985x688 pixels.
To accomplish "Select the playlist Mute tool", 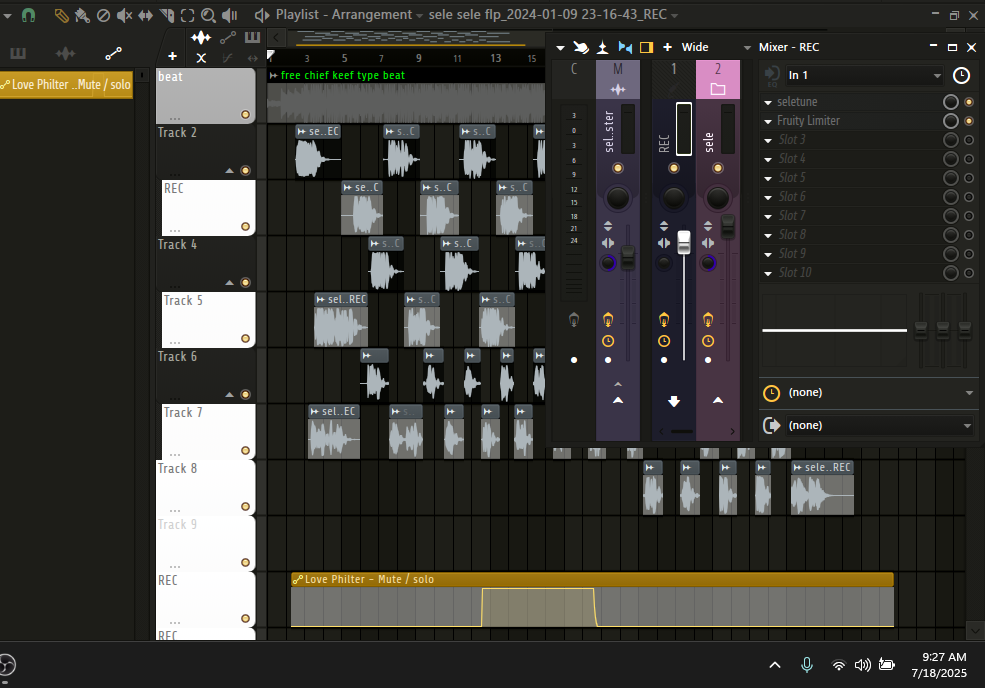I will (x=124, y=15).
